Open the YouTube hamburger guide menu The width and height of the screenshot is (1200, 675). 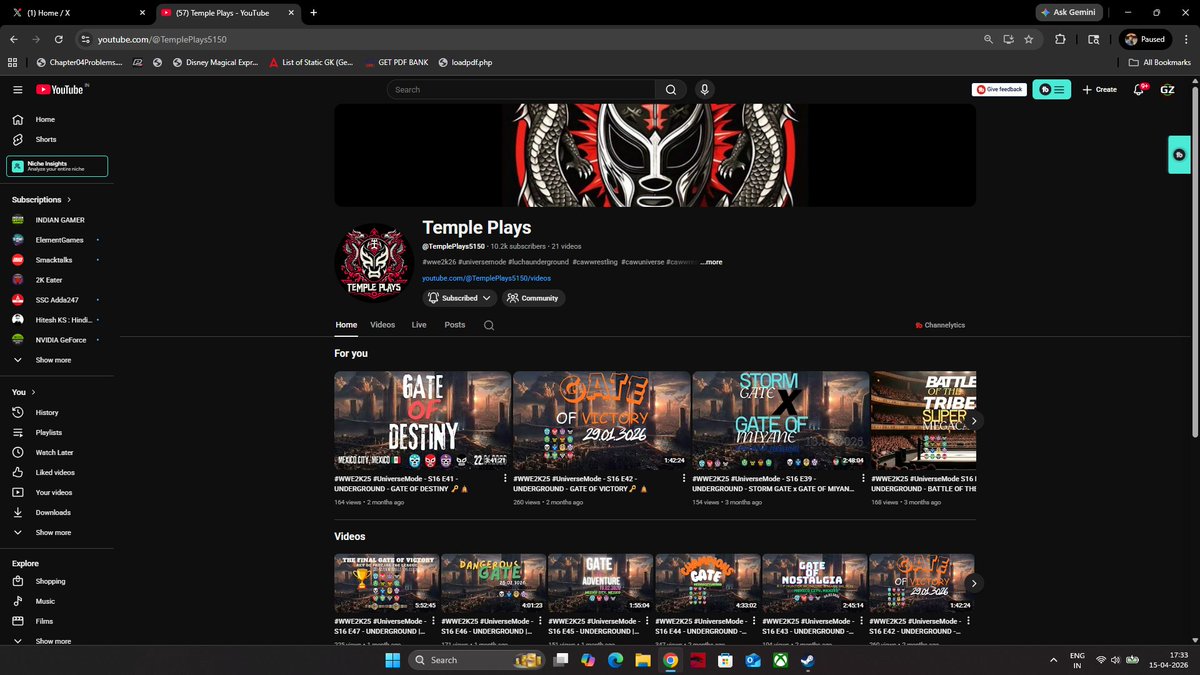point(17,89)
